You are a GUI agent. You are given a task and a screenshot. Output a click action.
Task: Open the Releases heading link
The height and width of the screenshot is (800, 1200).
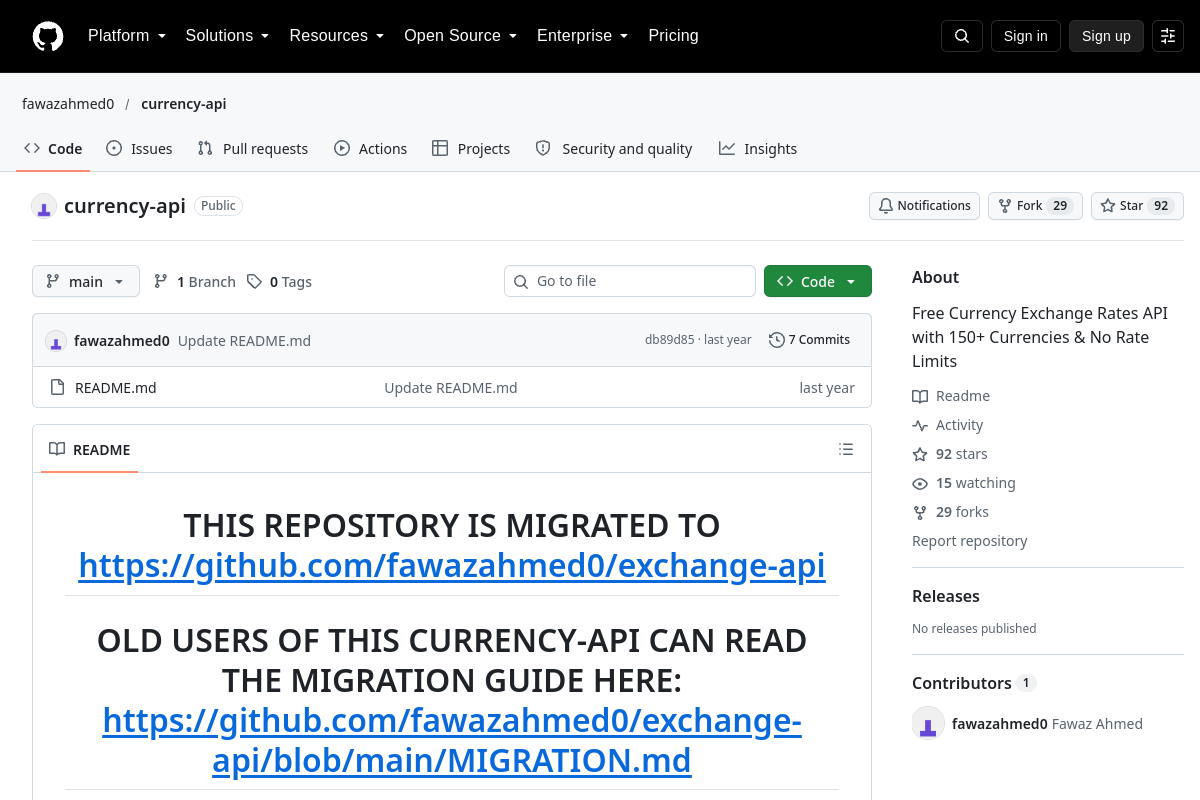(946, 596)
